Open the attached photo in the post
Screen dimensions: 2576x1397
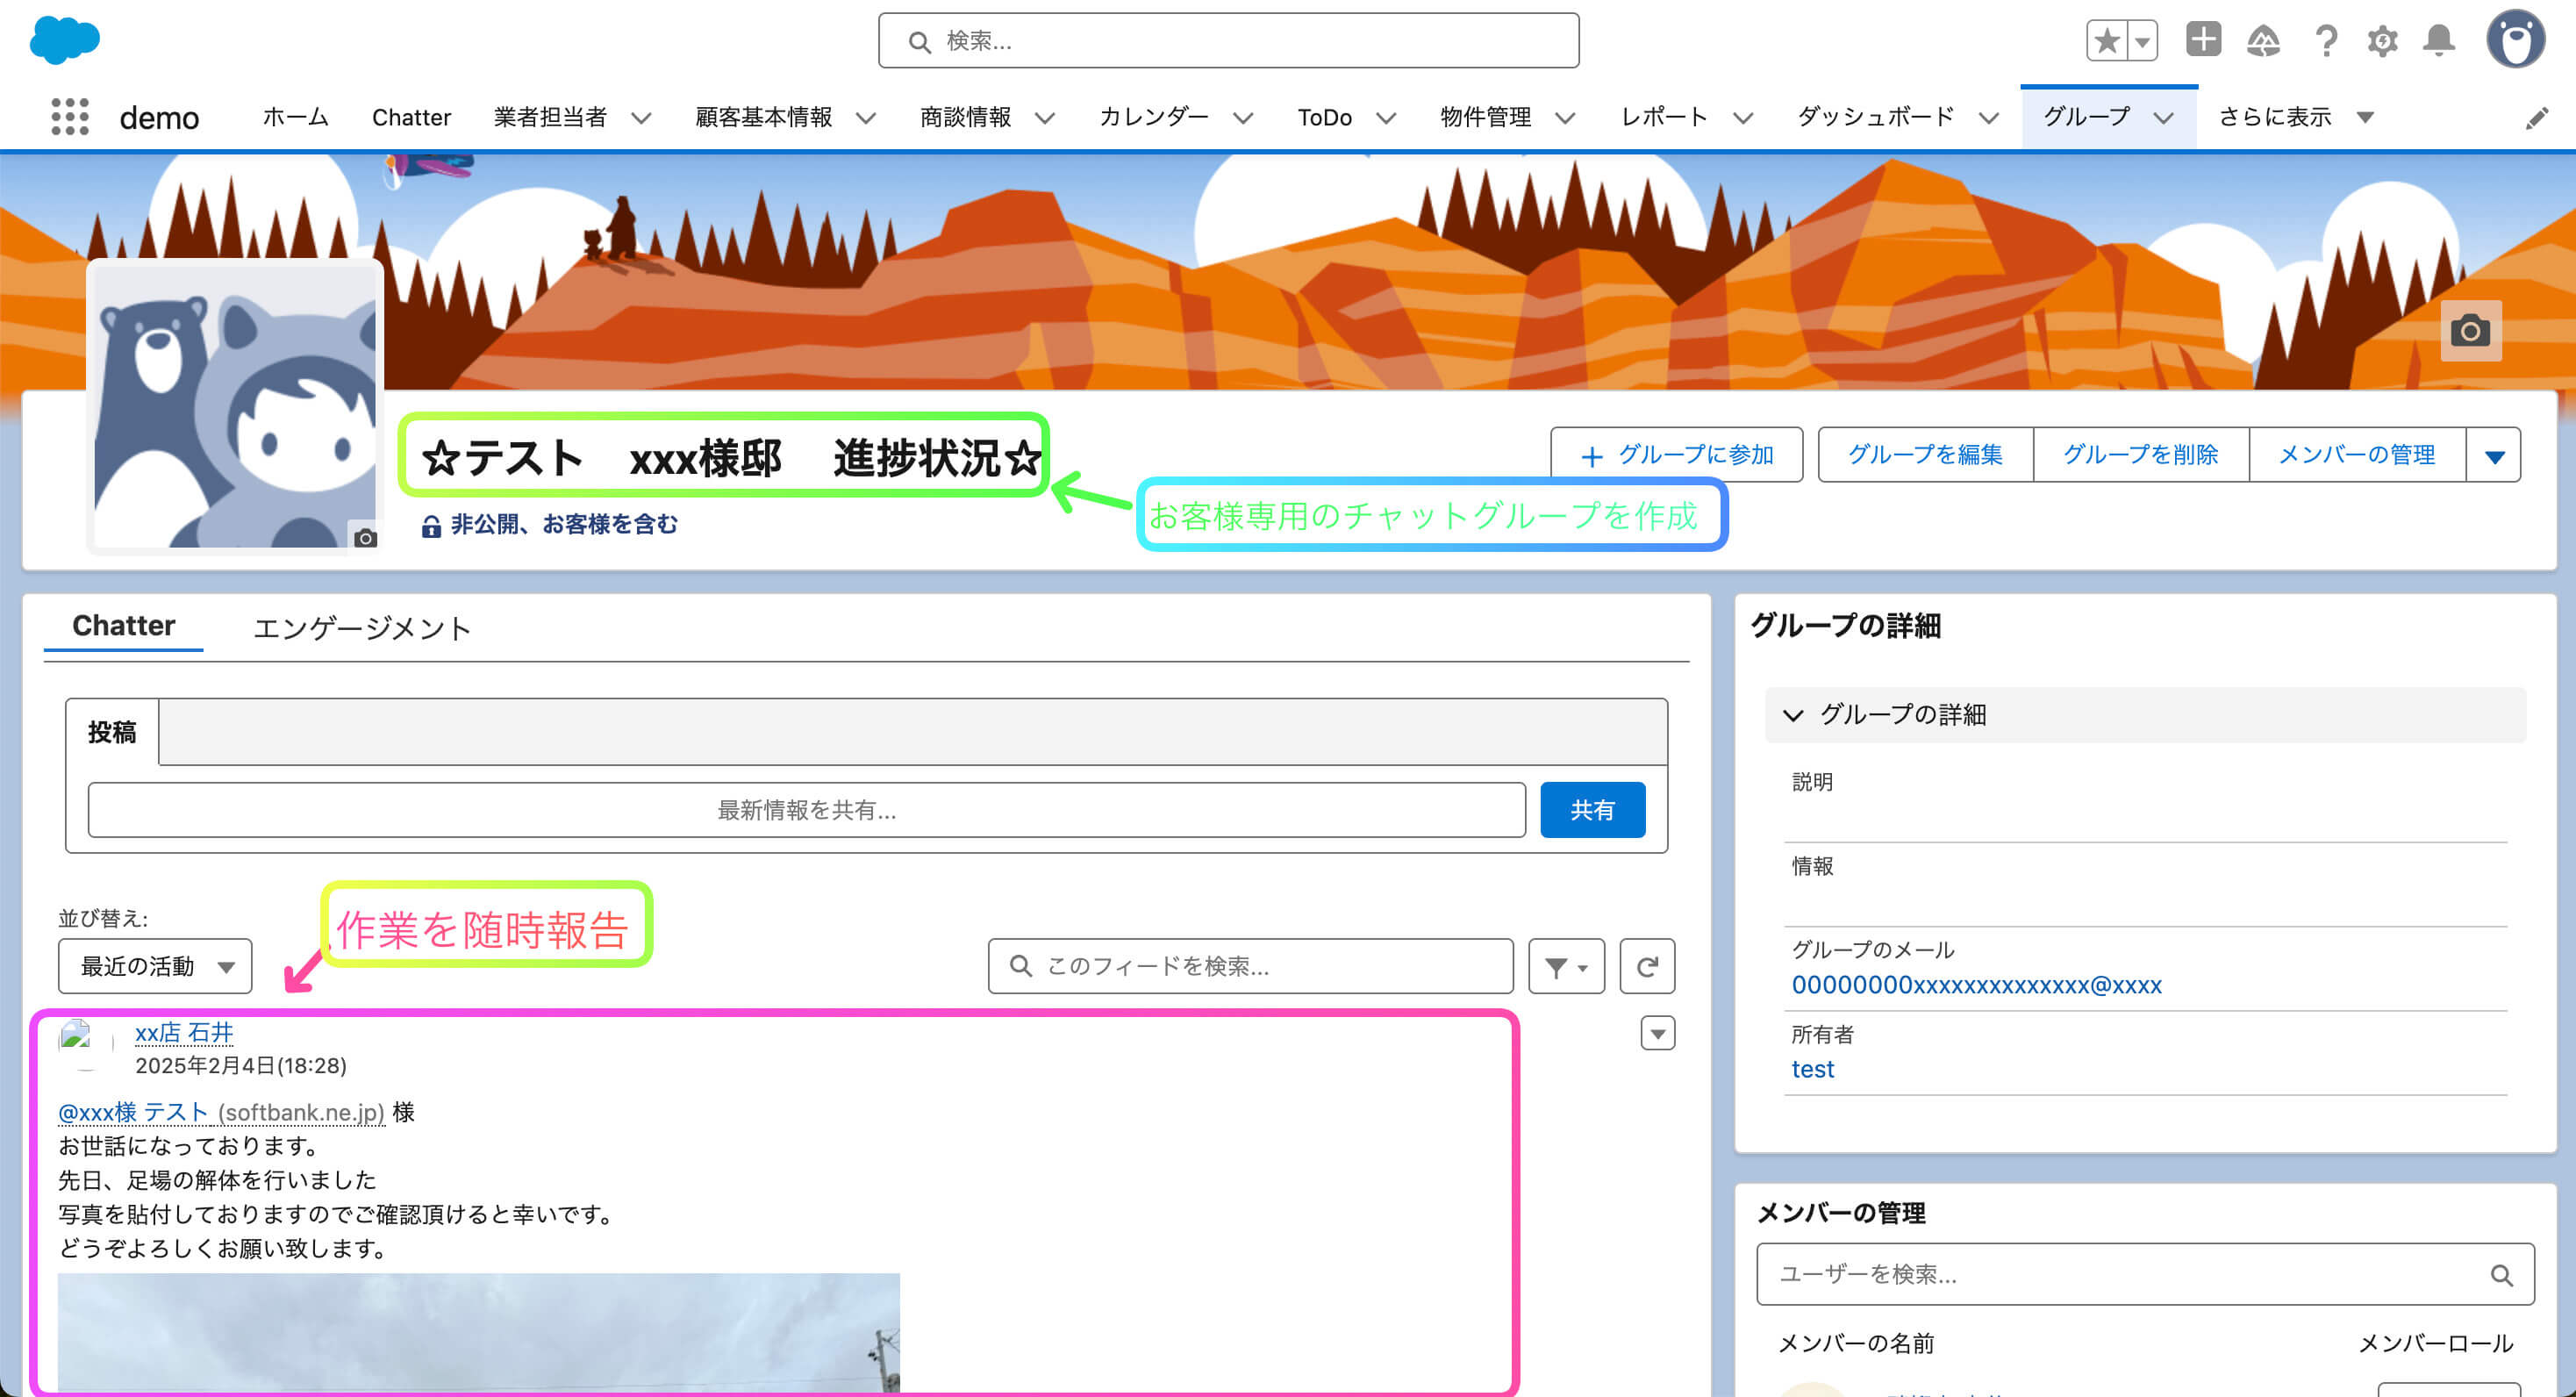(x=478, y=1332)
